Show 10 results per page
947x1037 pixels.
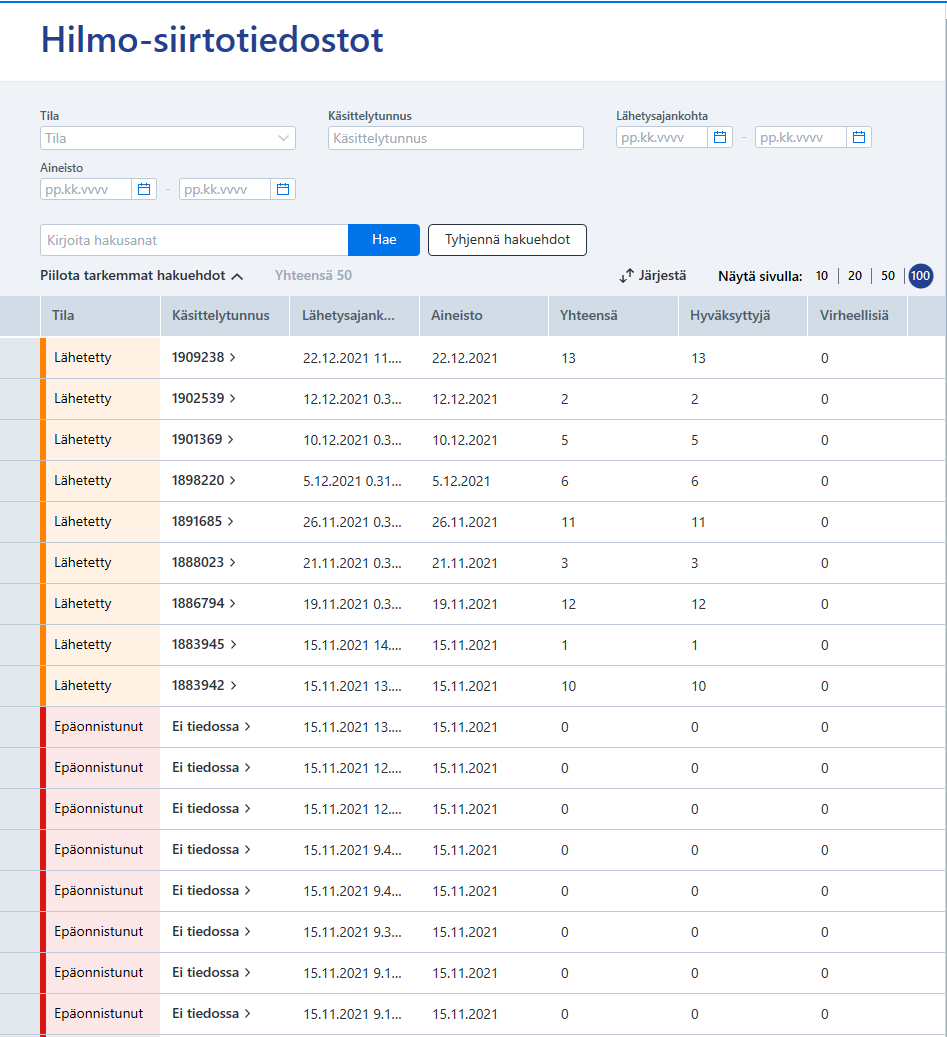822,276
